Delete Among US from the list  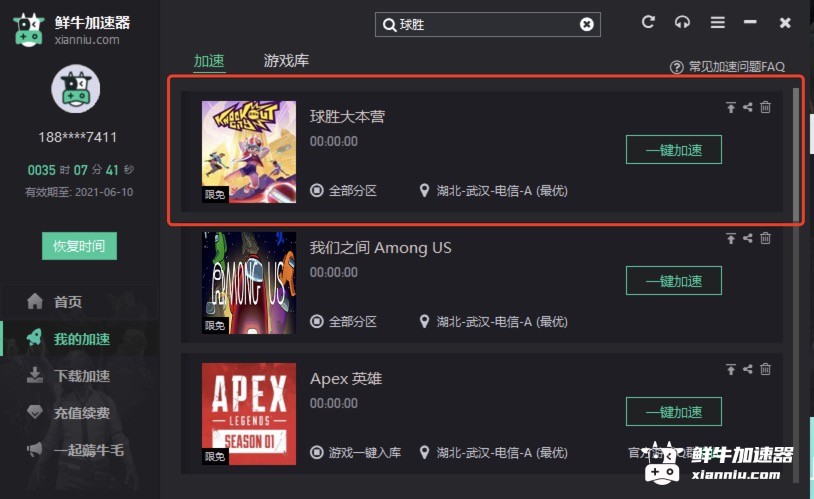(765, 238)
